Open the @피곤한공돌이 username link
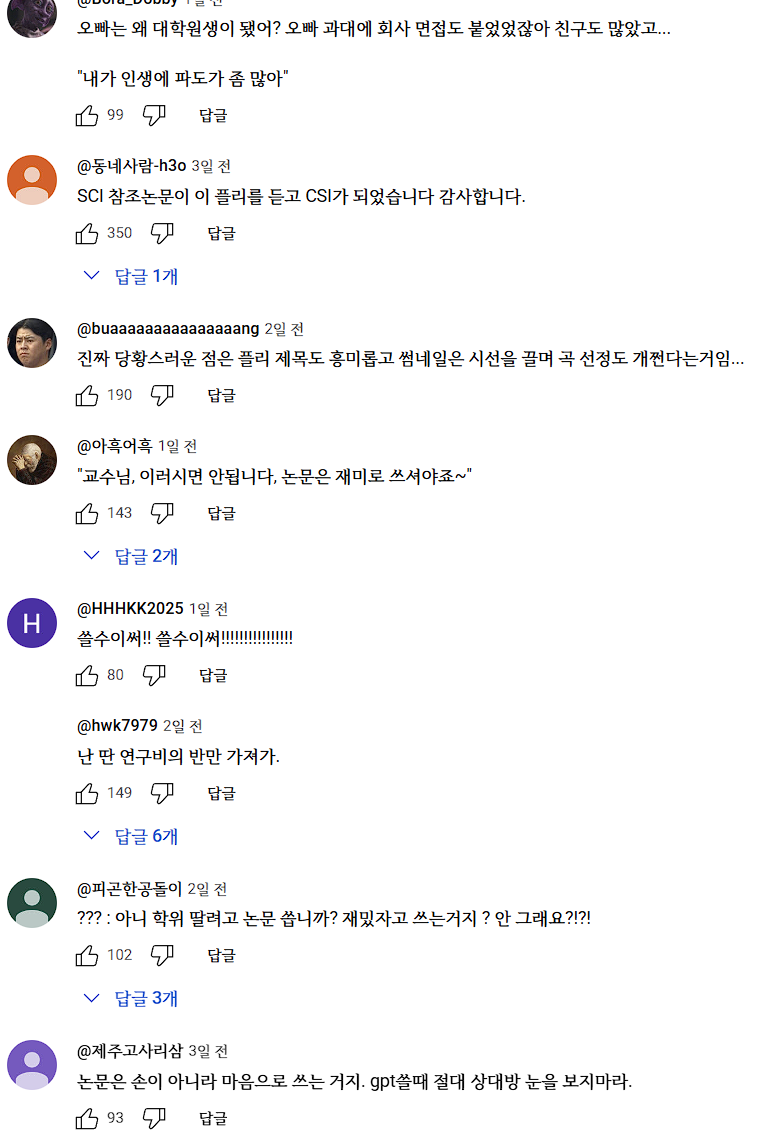768x1148 pixels. (129, 888)
